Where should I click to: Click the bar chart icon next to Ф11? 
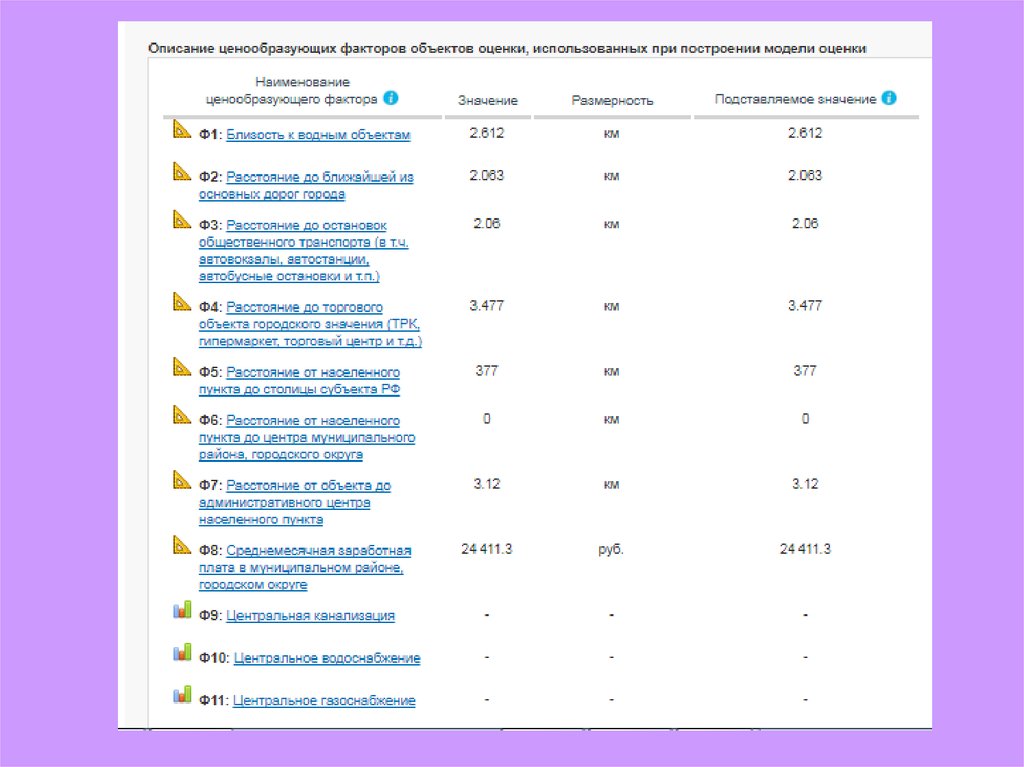(181, 695)
